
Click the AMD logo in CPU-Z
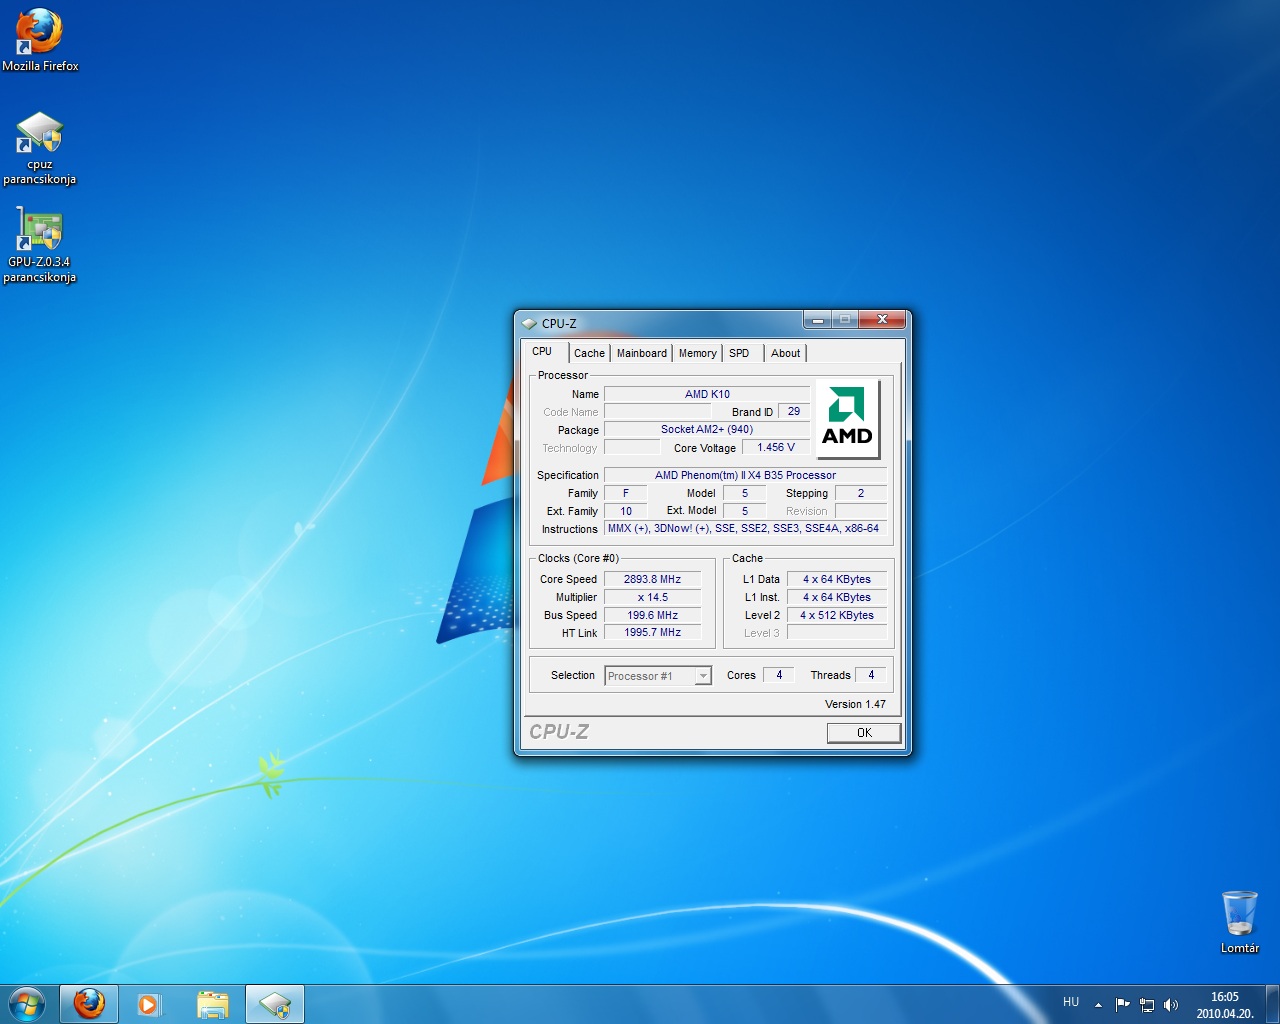pos(848,419)
